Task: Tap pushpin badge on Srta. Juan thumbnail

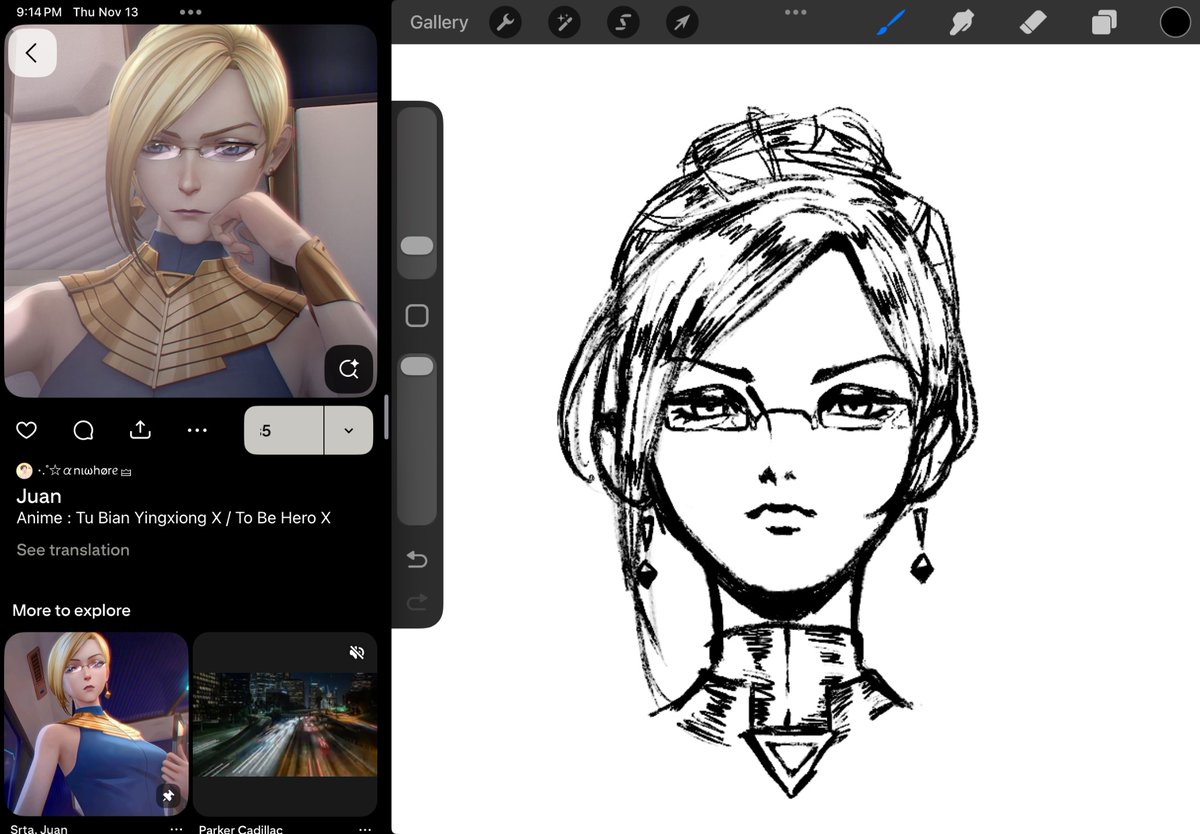Action: [168, 796]
